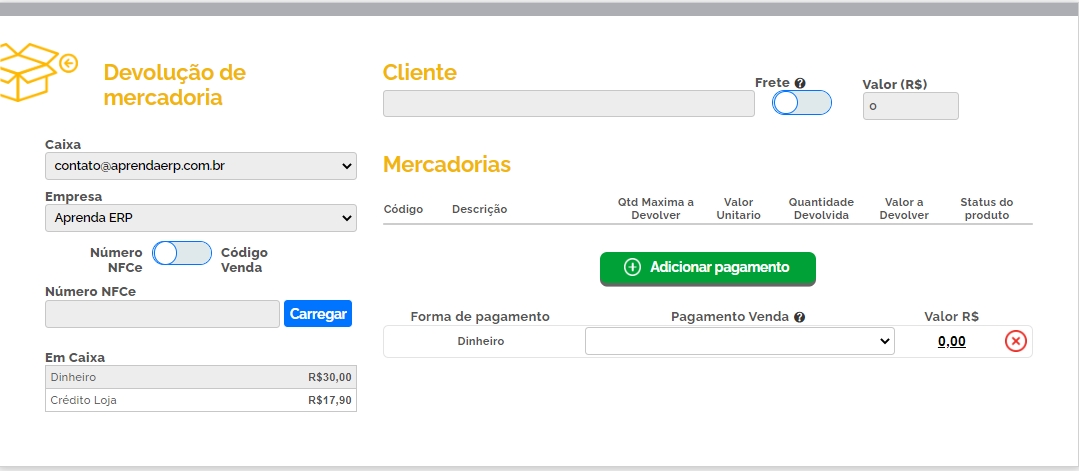Enable the Frete toggle switch
1081x471 pixels.
point(802,103)
